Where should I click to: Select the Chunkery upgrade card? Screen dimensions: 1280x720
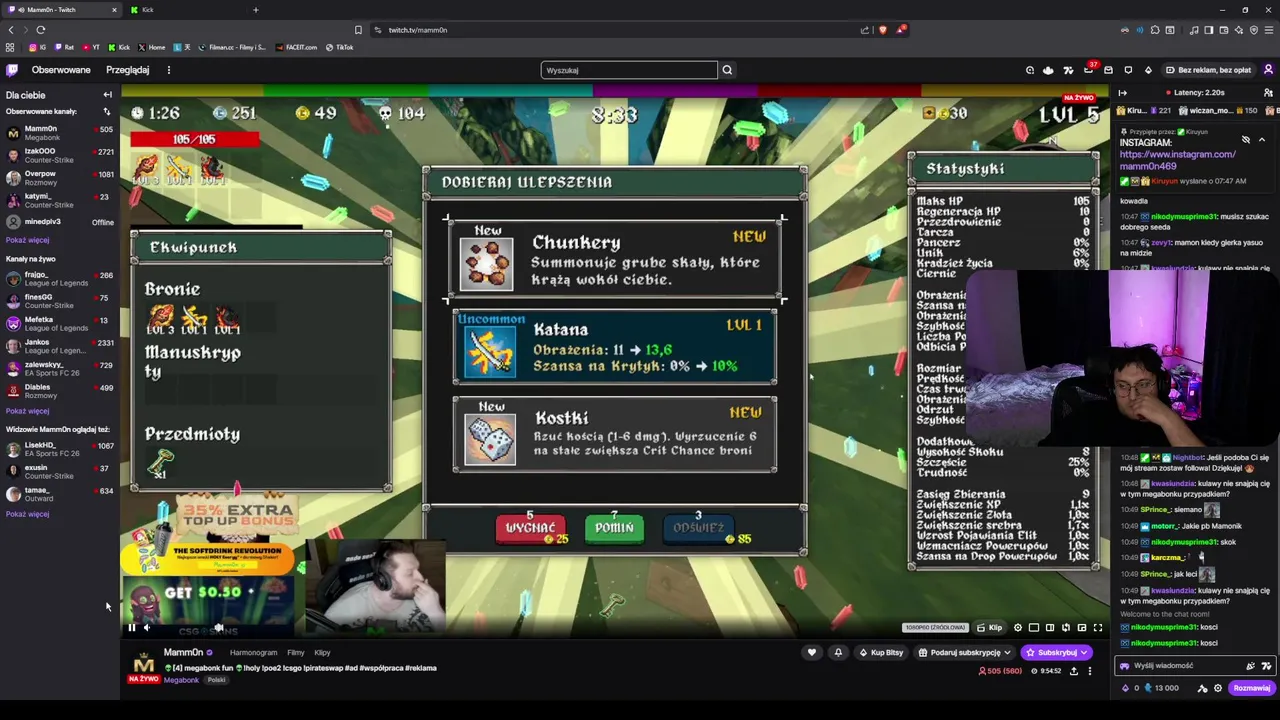[x=615, y=259]
